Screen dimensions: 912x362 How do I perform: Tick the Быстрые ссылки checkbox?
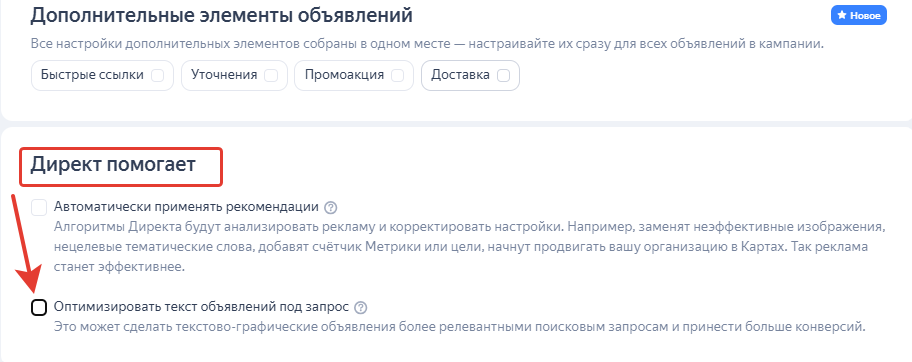(x=157, y=76)
